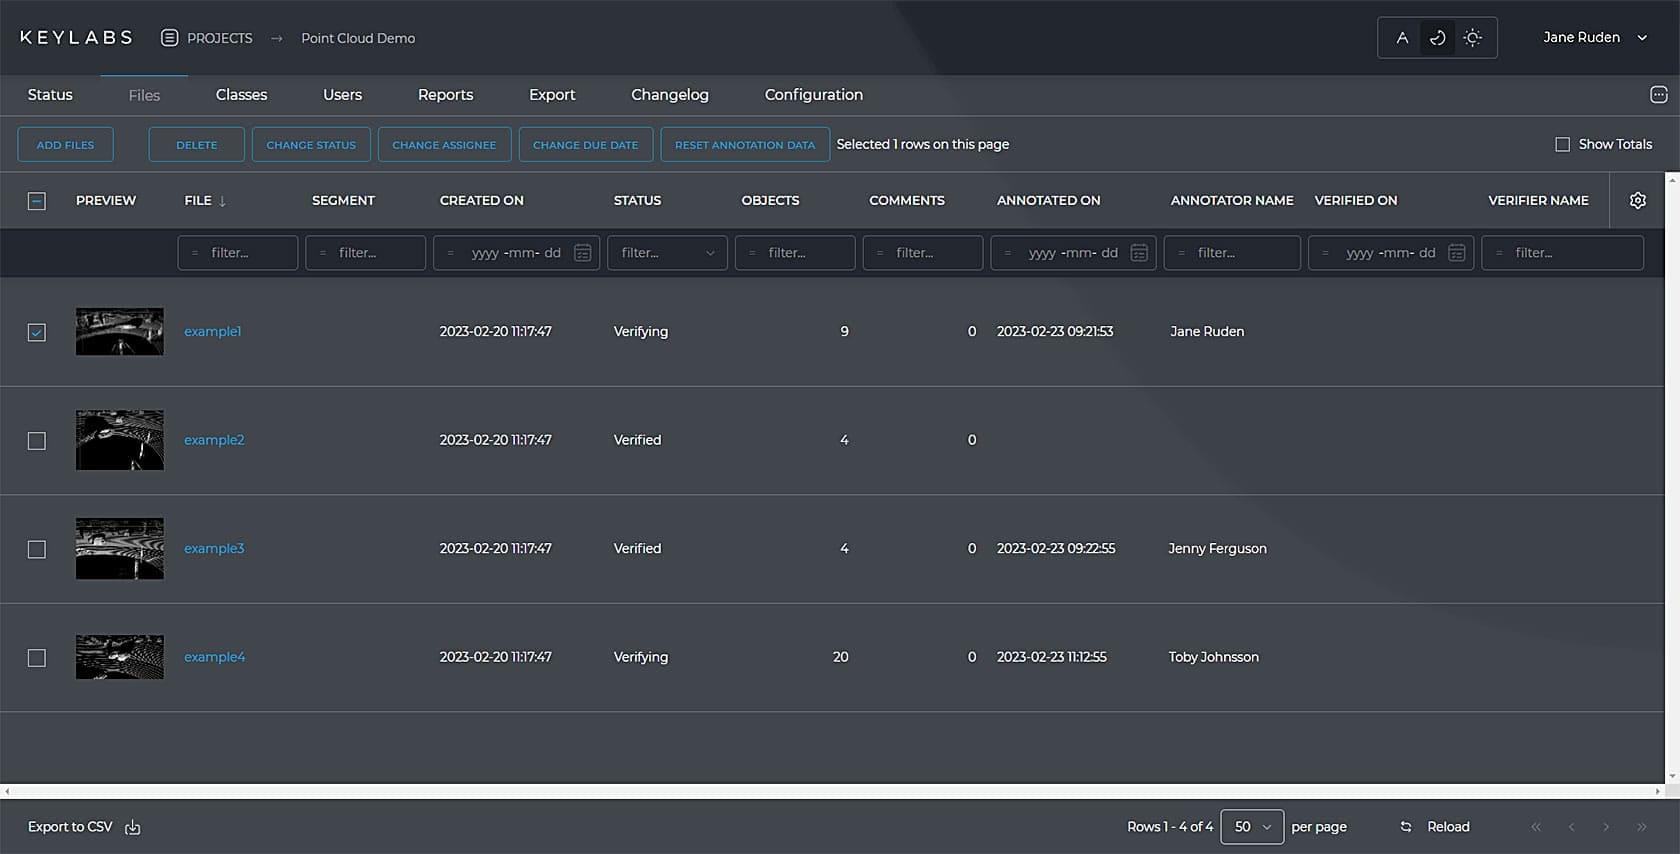Check the example3 row checkbox
The image size is (1680, 854).
coord(37,550)
